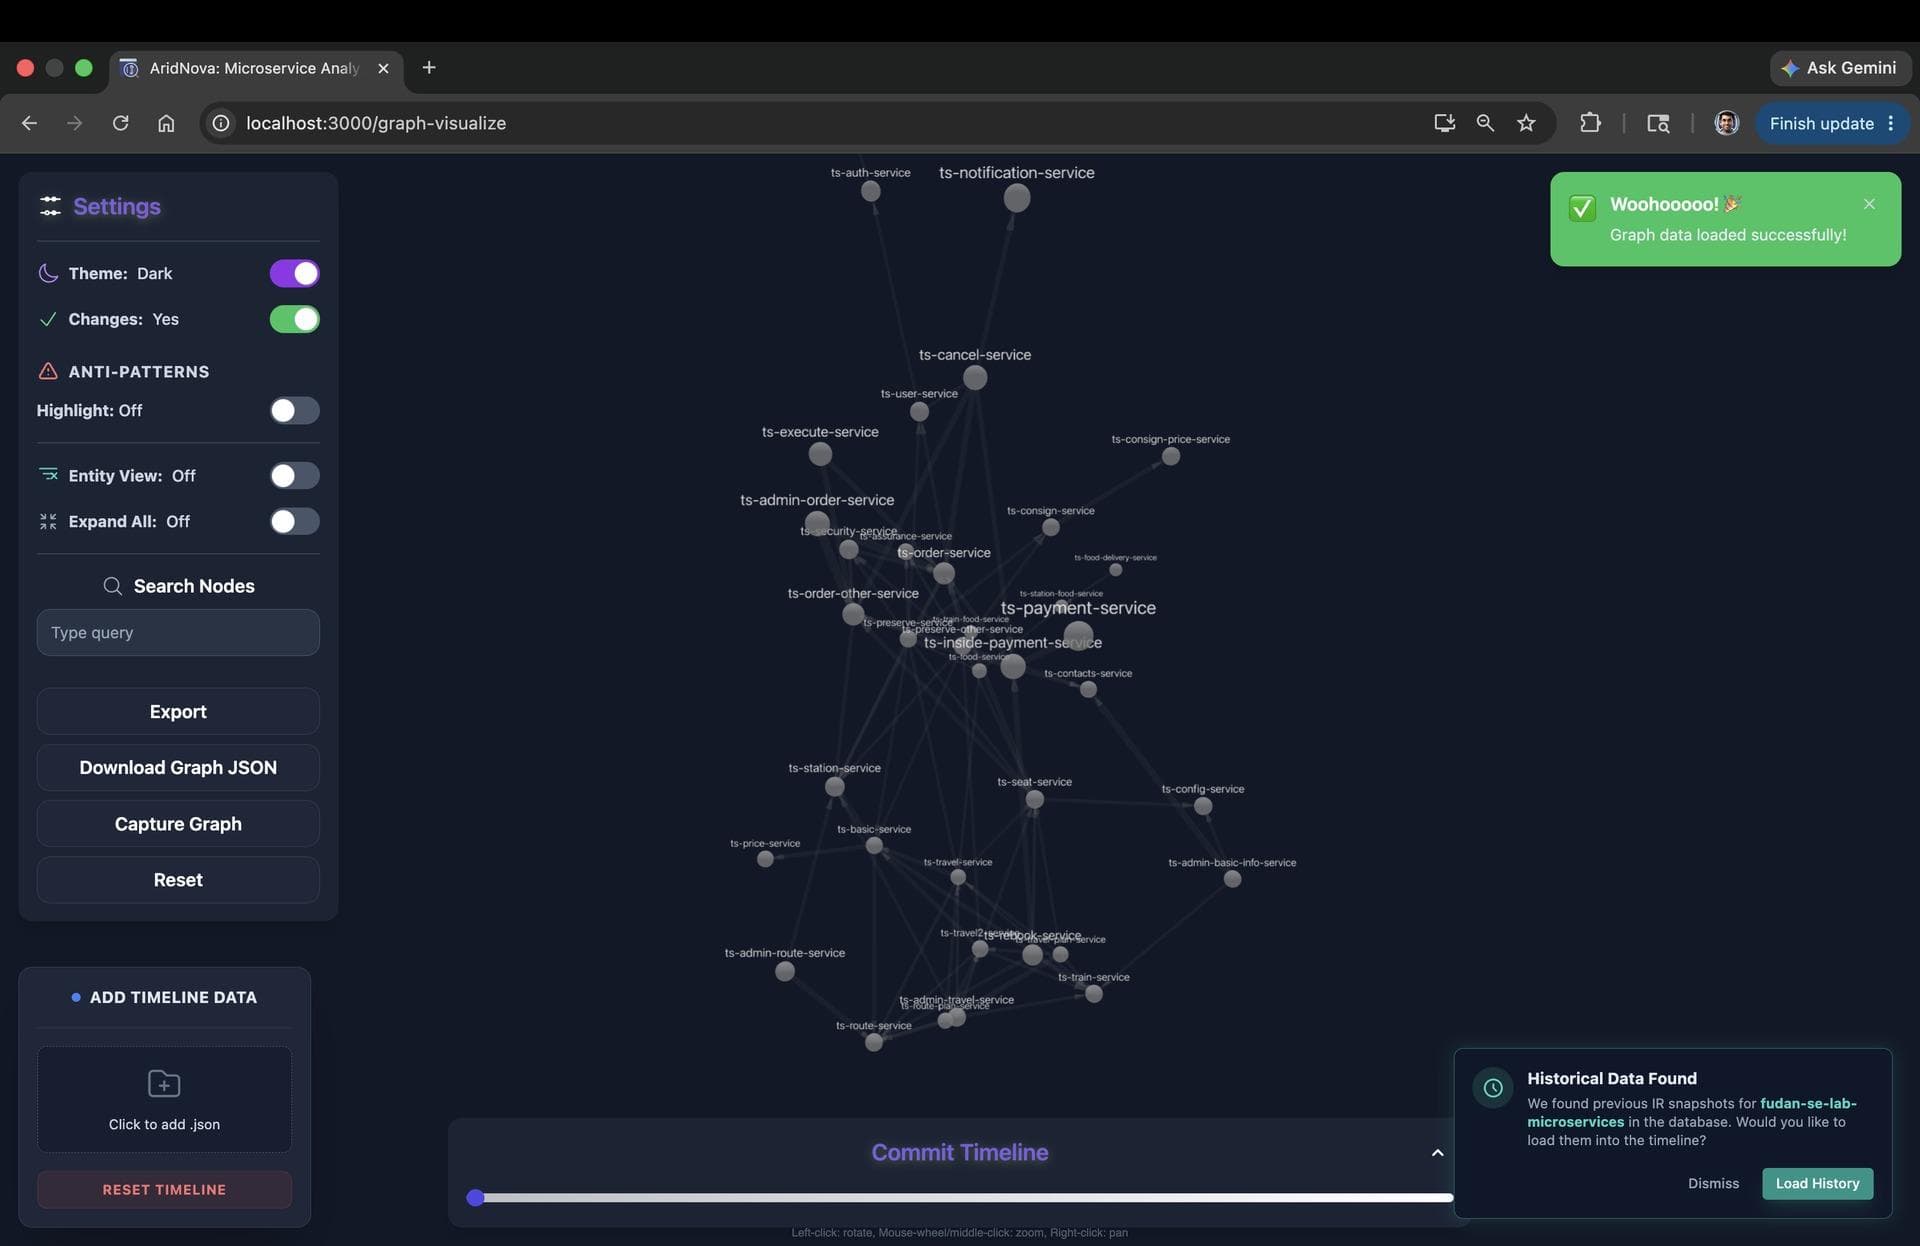
Task: Click the Commit Timeline slider handle
Action: pos(476,1198)
